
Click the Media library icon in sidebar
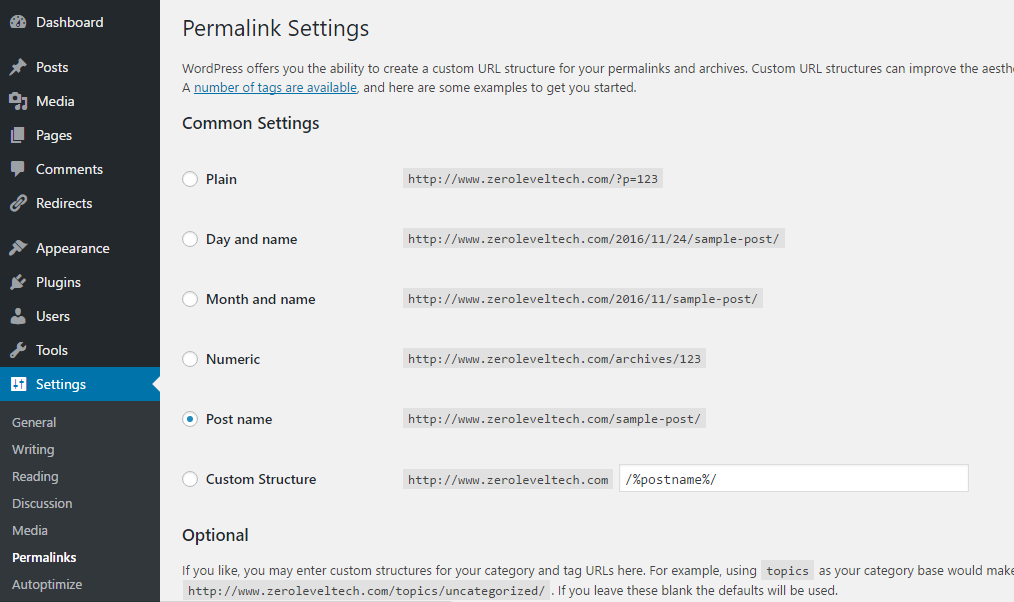tap(18, 102)
